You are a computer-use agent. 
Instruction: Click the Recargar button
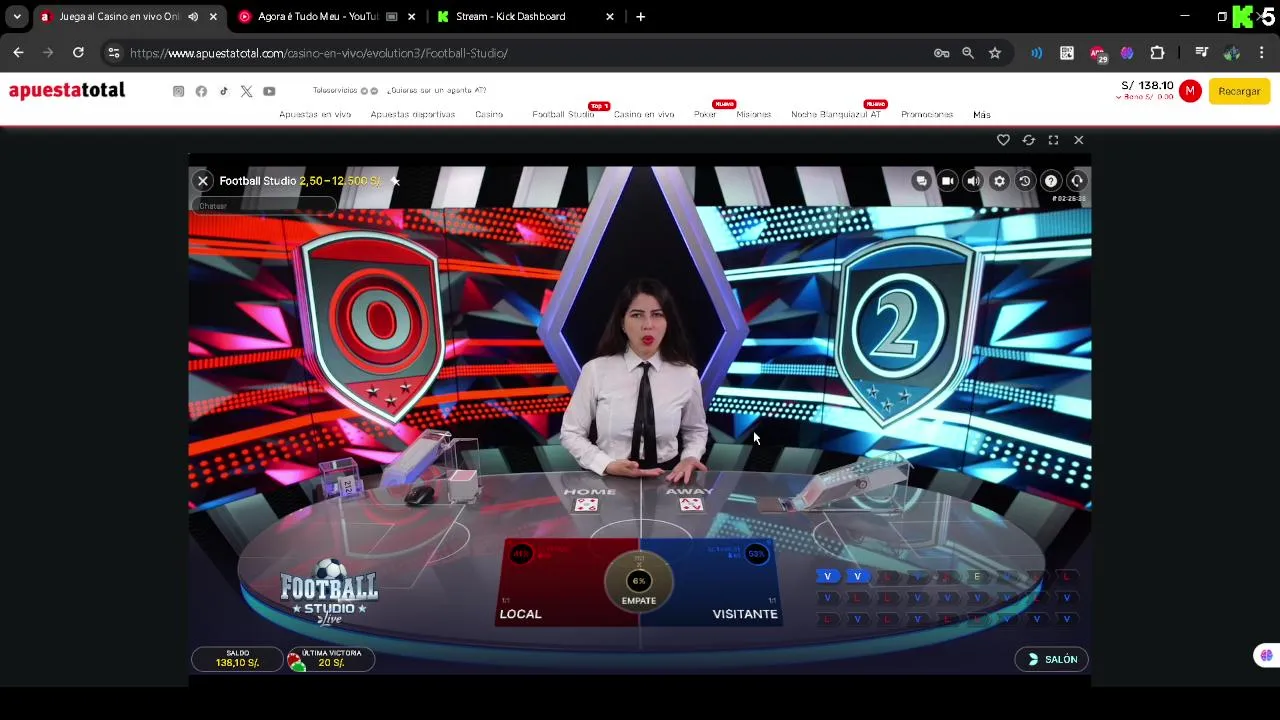pyautogui.click(x=1239, y=91)
